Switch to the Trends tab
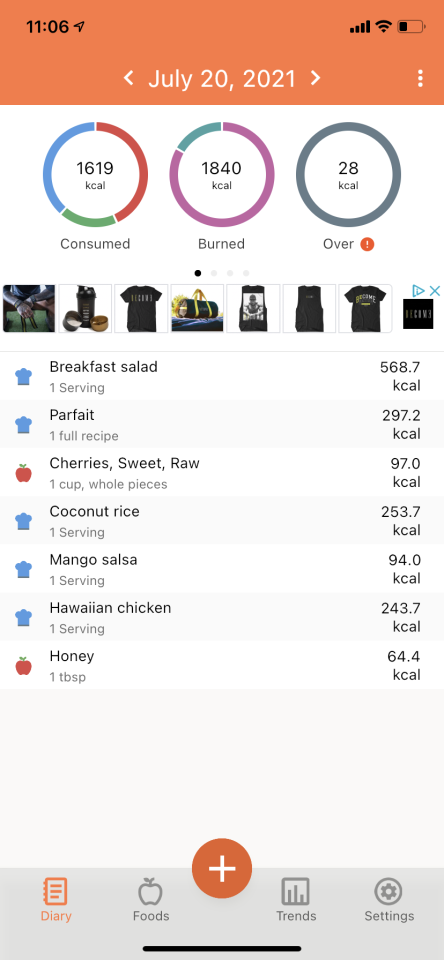This screenshot has width=444, height=960. click(x=296, y=899)
